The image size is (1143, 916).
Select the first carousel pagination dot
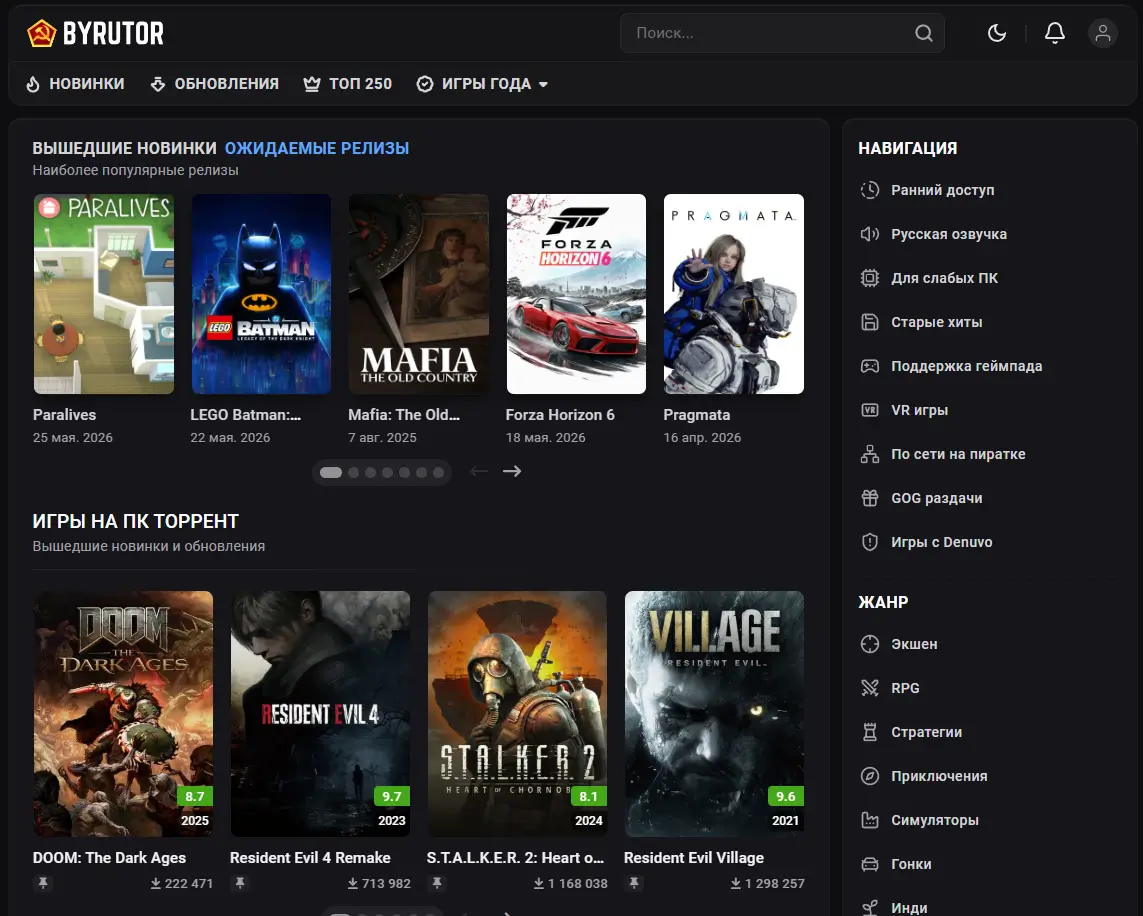coord(331,473)
